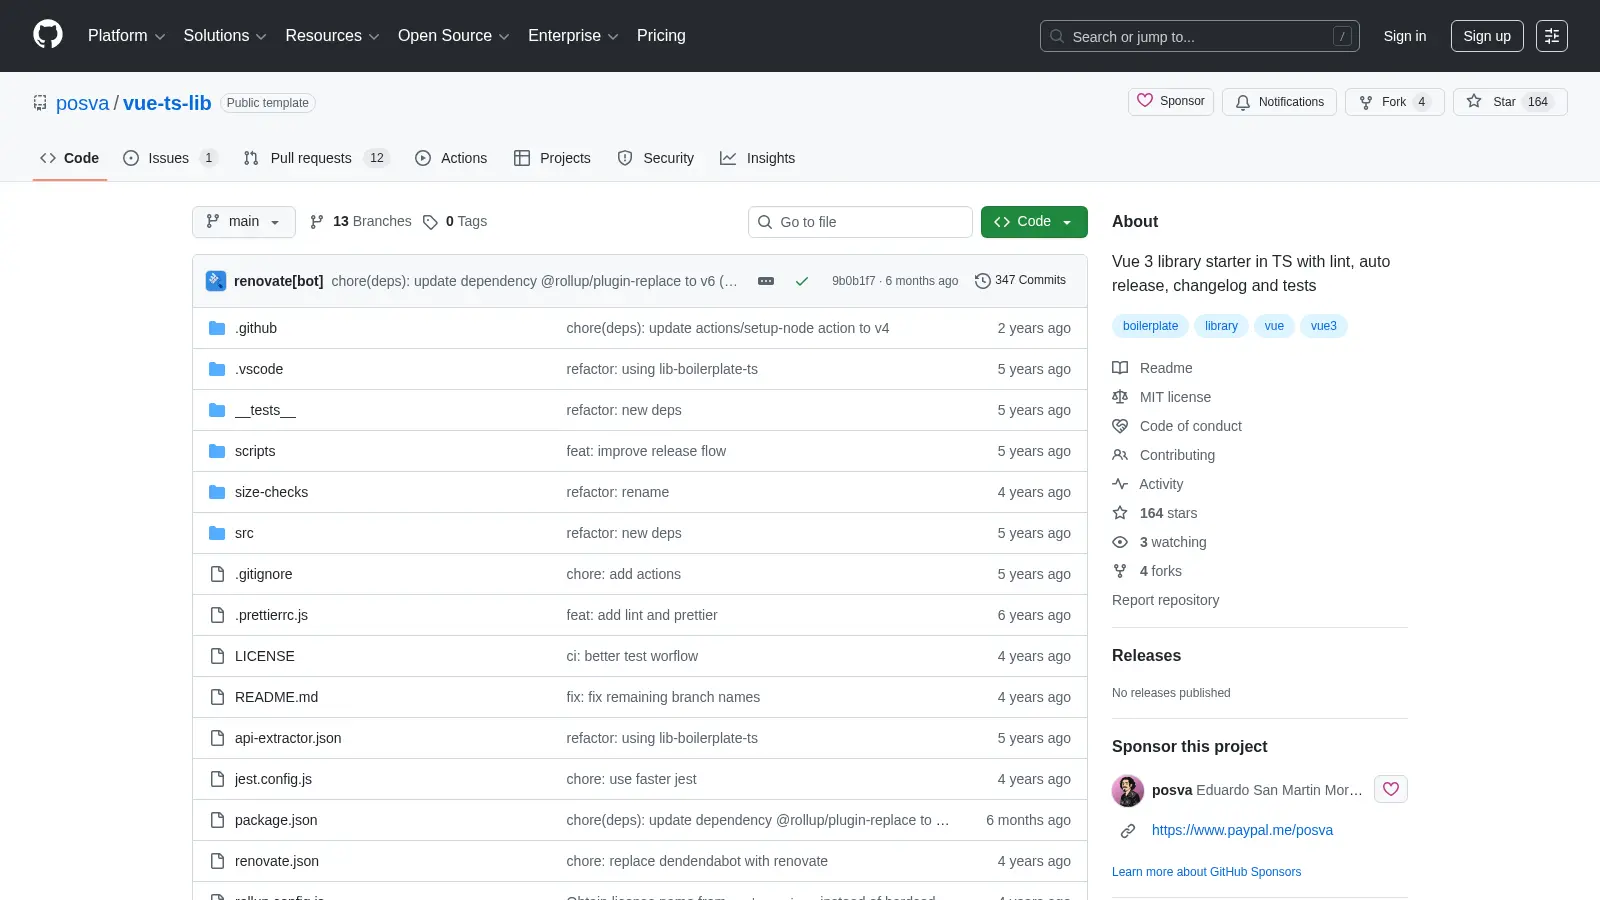This screenshot has height=900, width=1600.
Task: Click the fork icon beside Fork count
Action: pos(1366,102)
